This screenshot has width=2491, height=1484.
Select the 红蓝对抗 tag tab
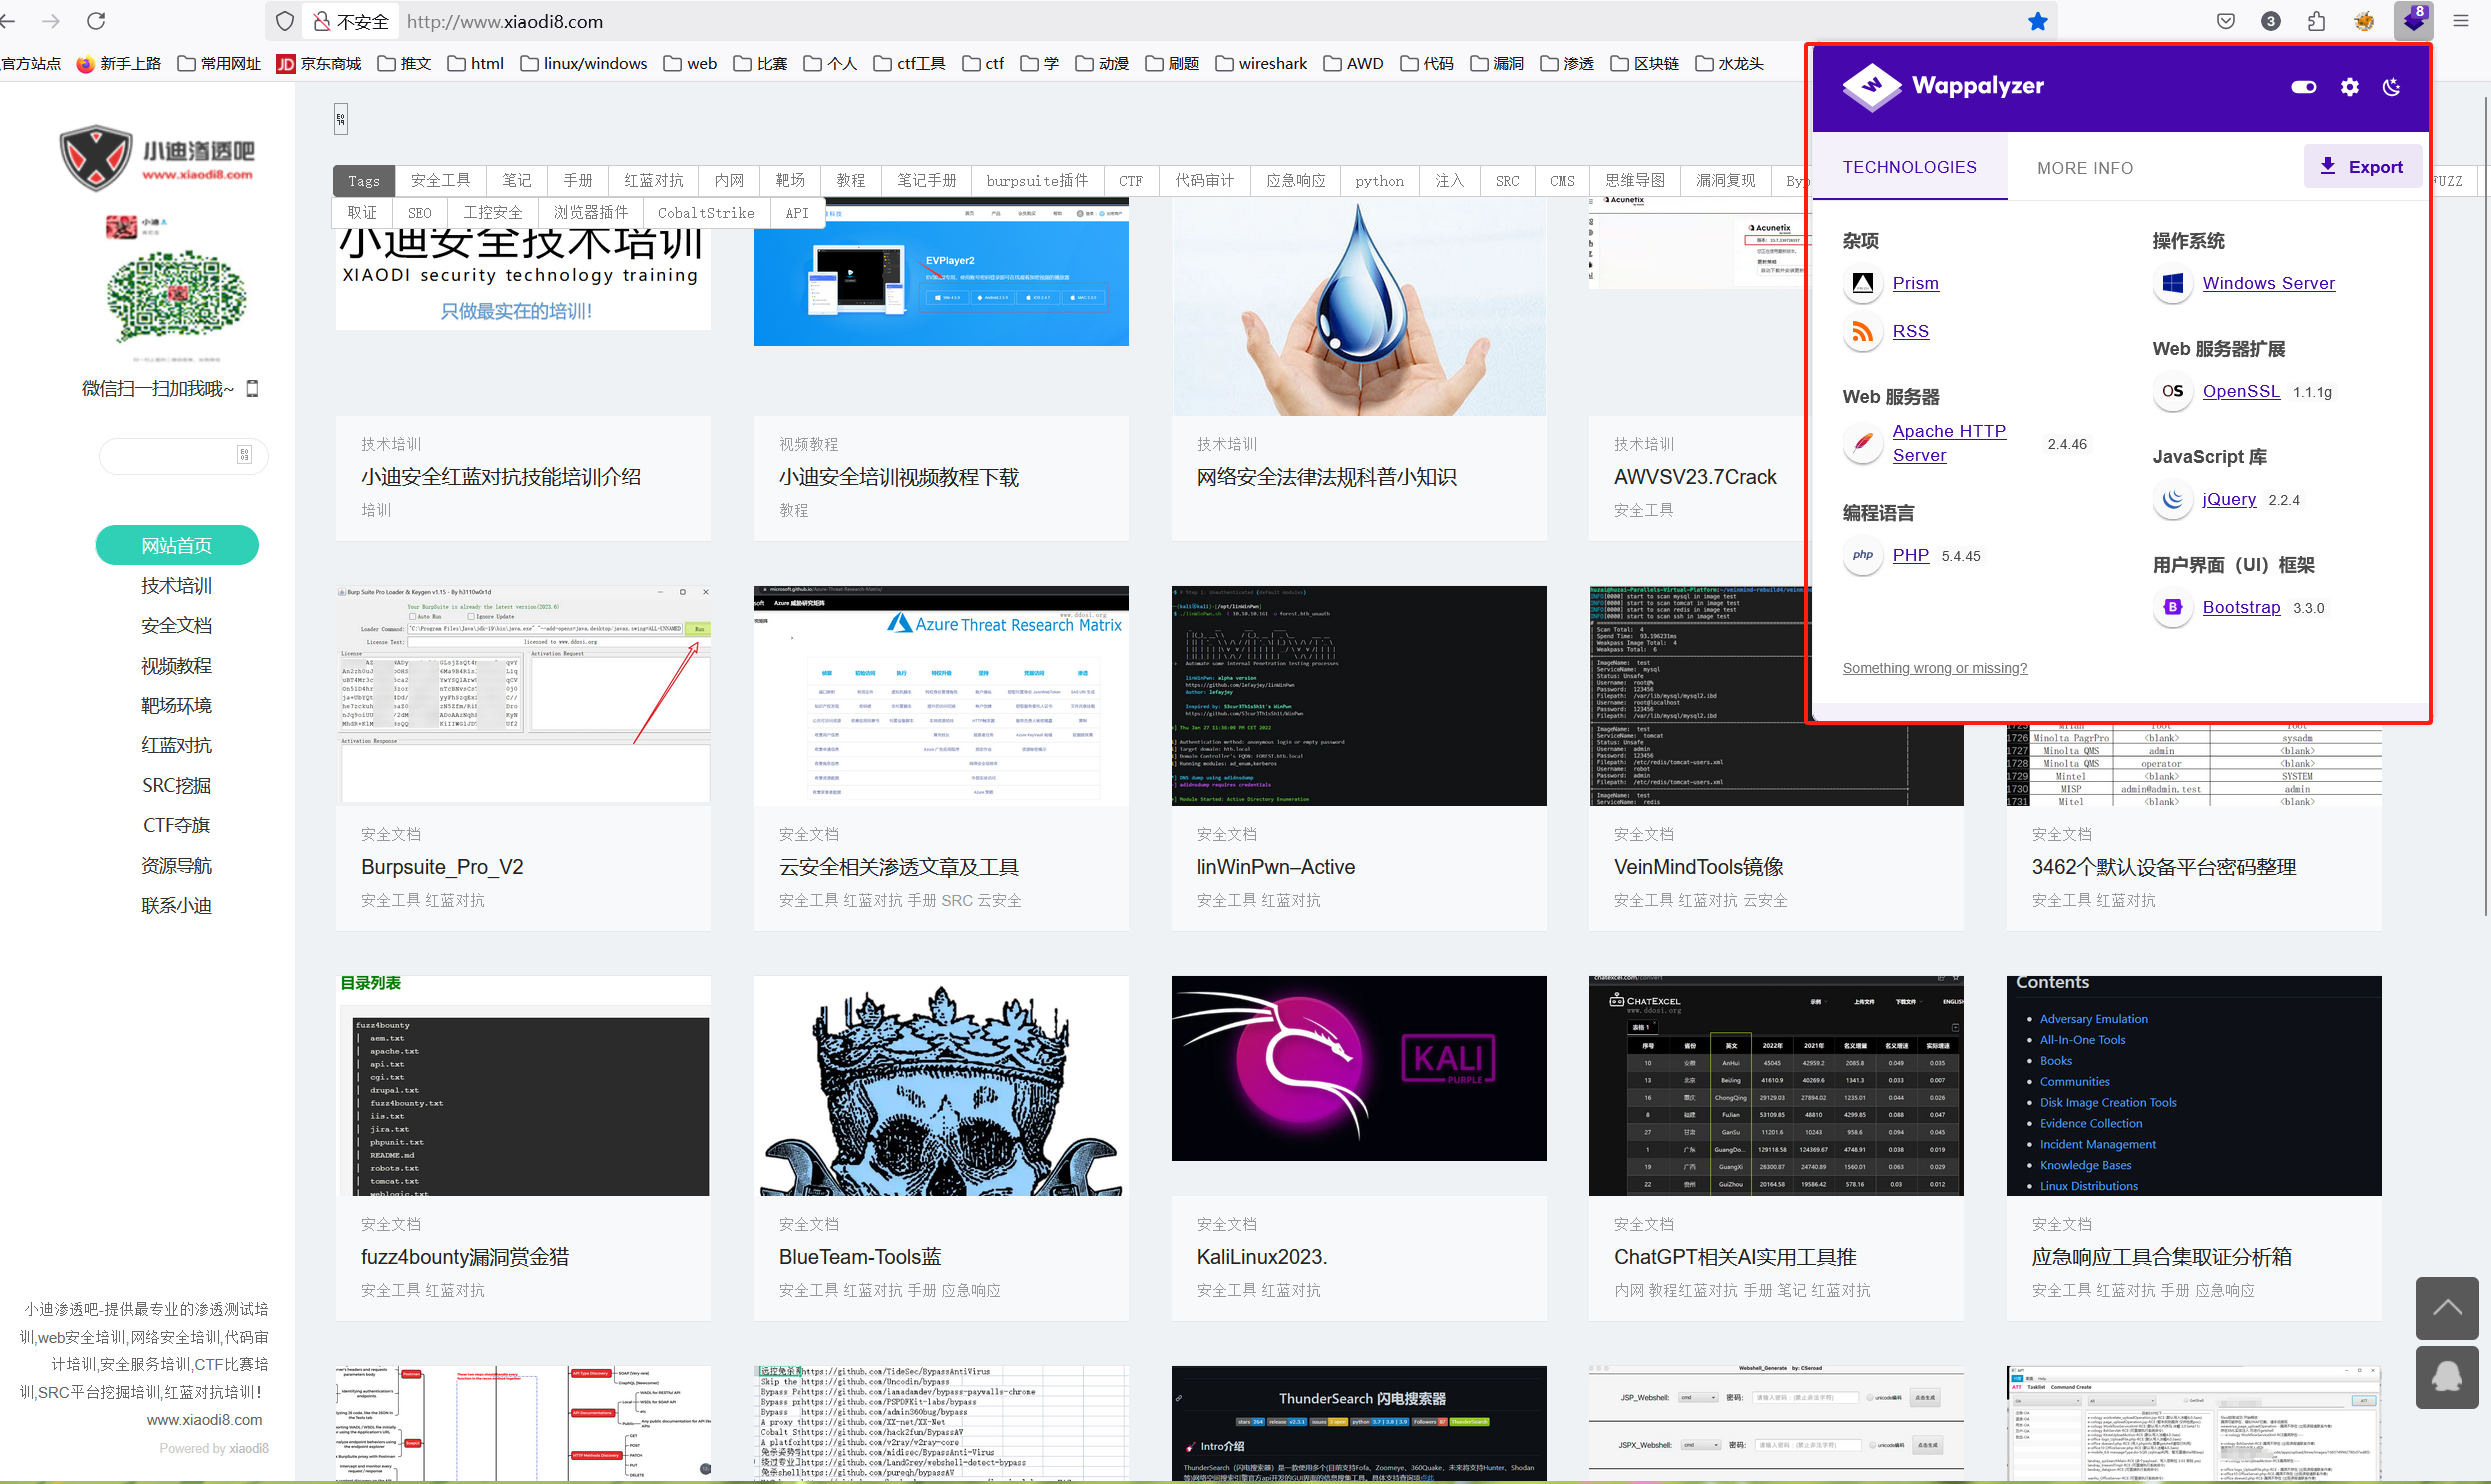click(x=653, y=181)
